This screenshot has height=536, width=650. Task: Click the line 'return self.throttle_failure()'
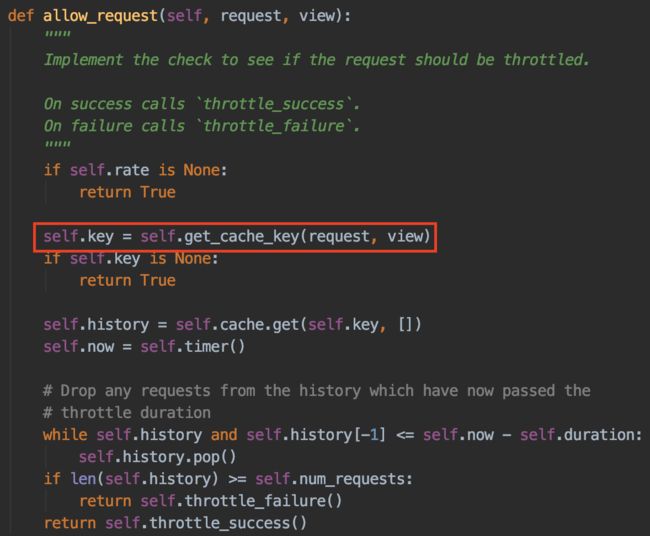[211, 501]
